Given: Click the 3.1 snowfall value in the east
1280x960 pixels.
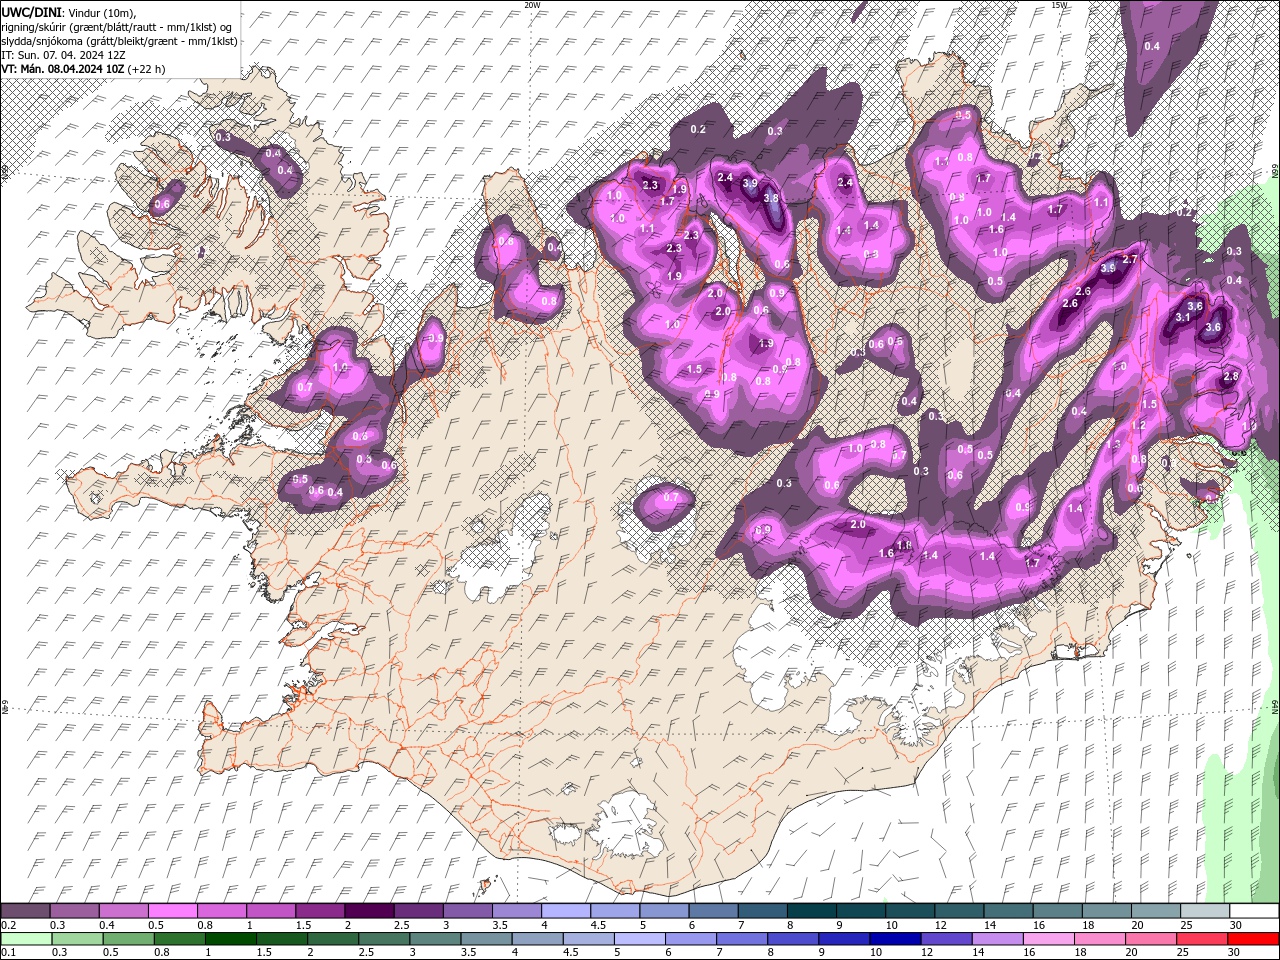Looking at the screenshot, I should click(x=1183, y=317).
